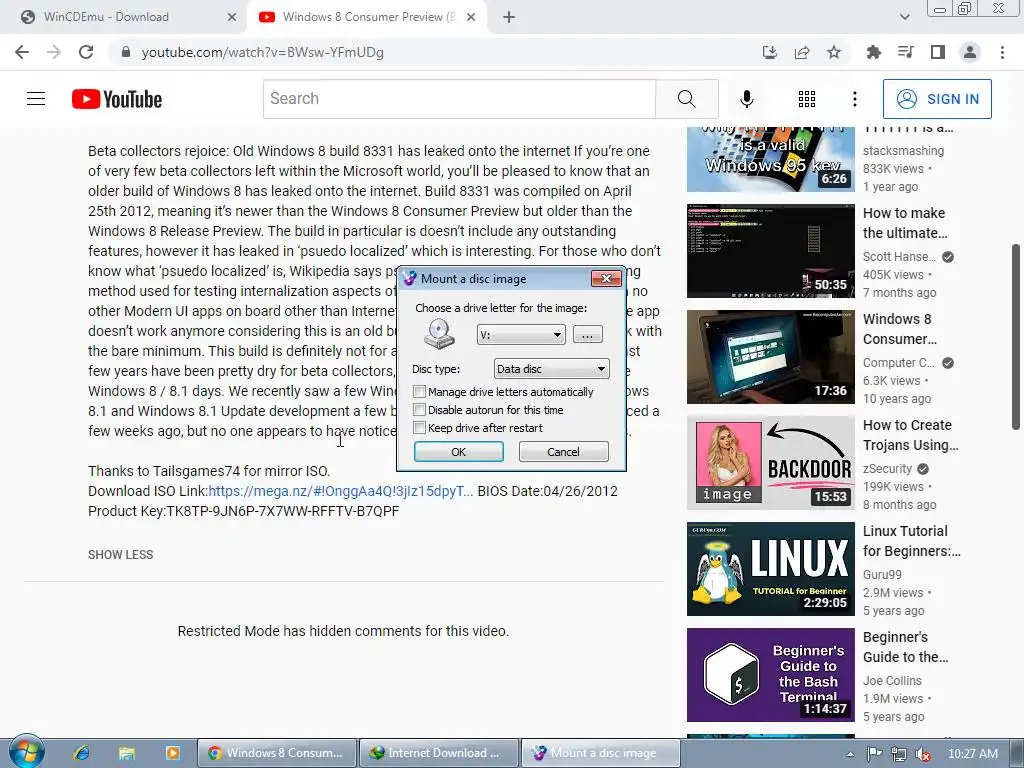The image size is (1024, 768).
Task: Click the YouTube Search input field
Action: pos(459,99)
